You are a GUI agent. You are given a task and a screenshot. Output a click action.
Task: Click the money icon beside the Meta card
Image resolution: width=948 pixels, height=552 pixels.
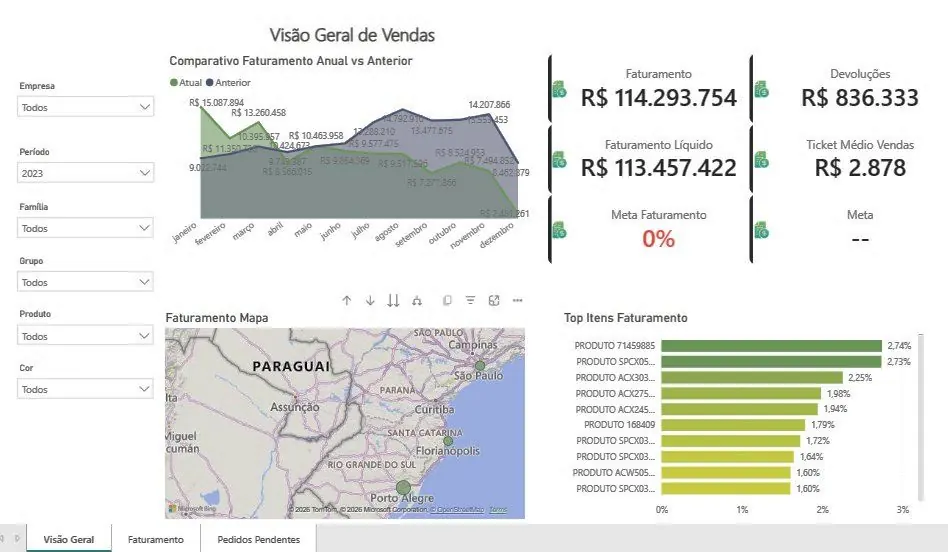tap(761, 230)
